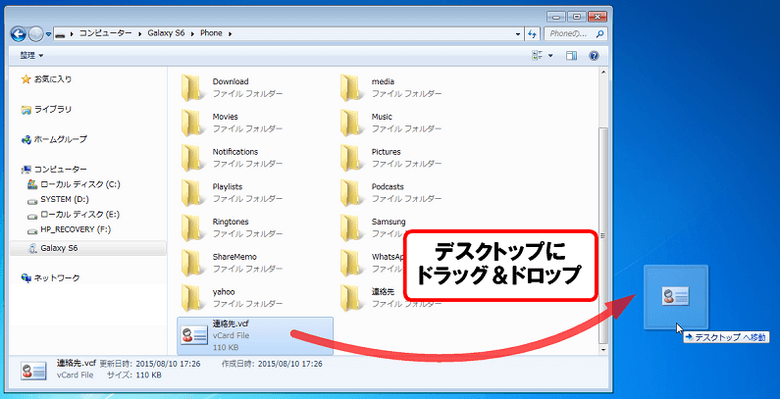Click the Music folder name label
The image size is (780, 399).
(x=382, y=117)
